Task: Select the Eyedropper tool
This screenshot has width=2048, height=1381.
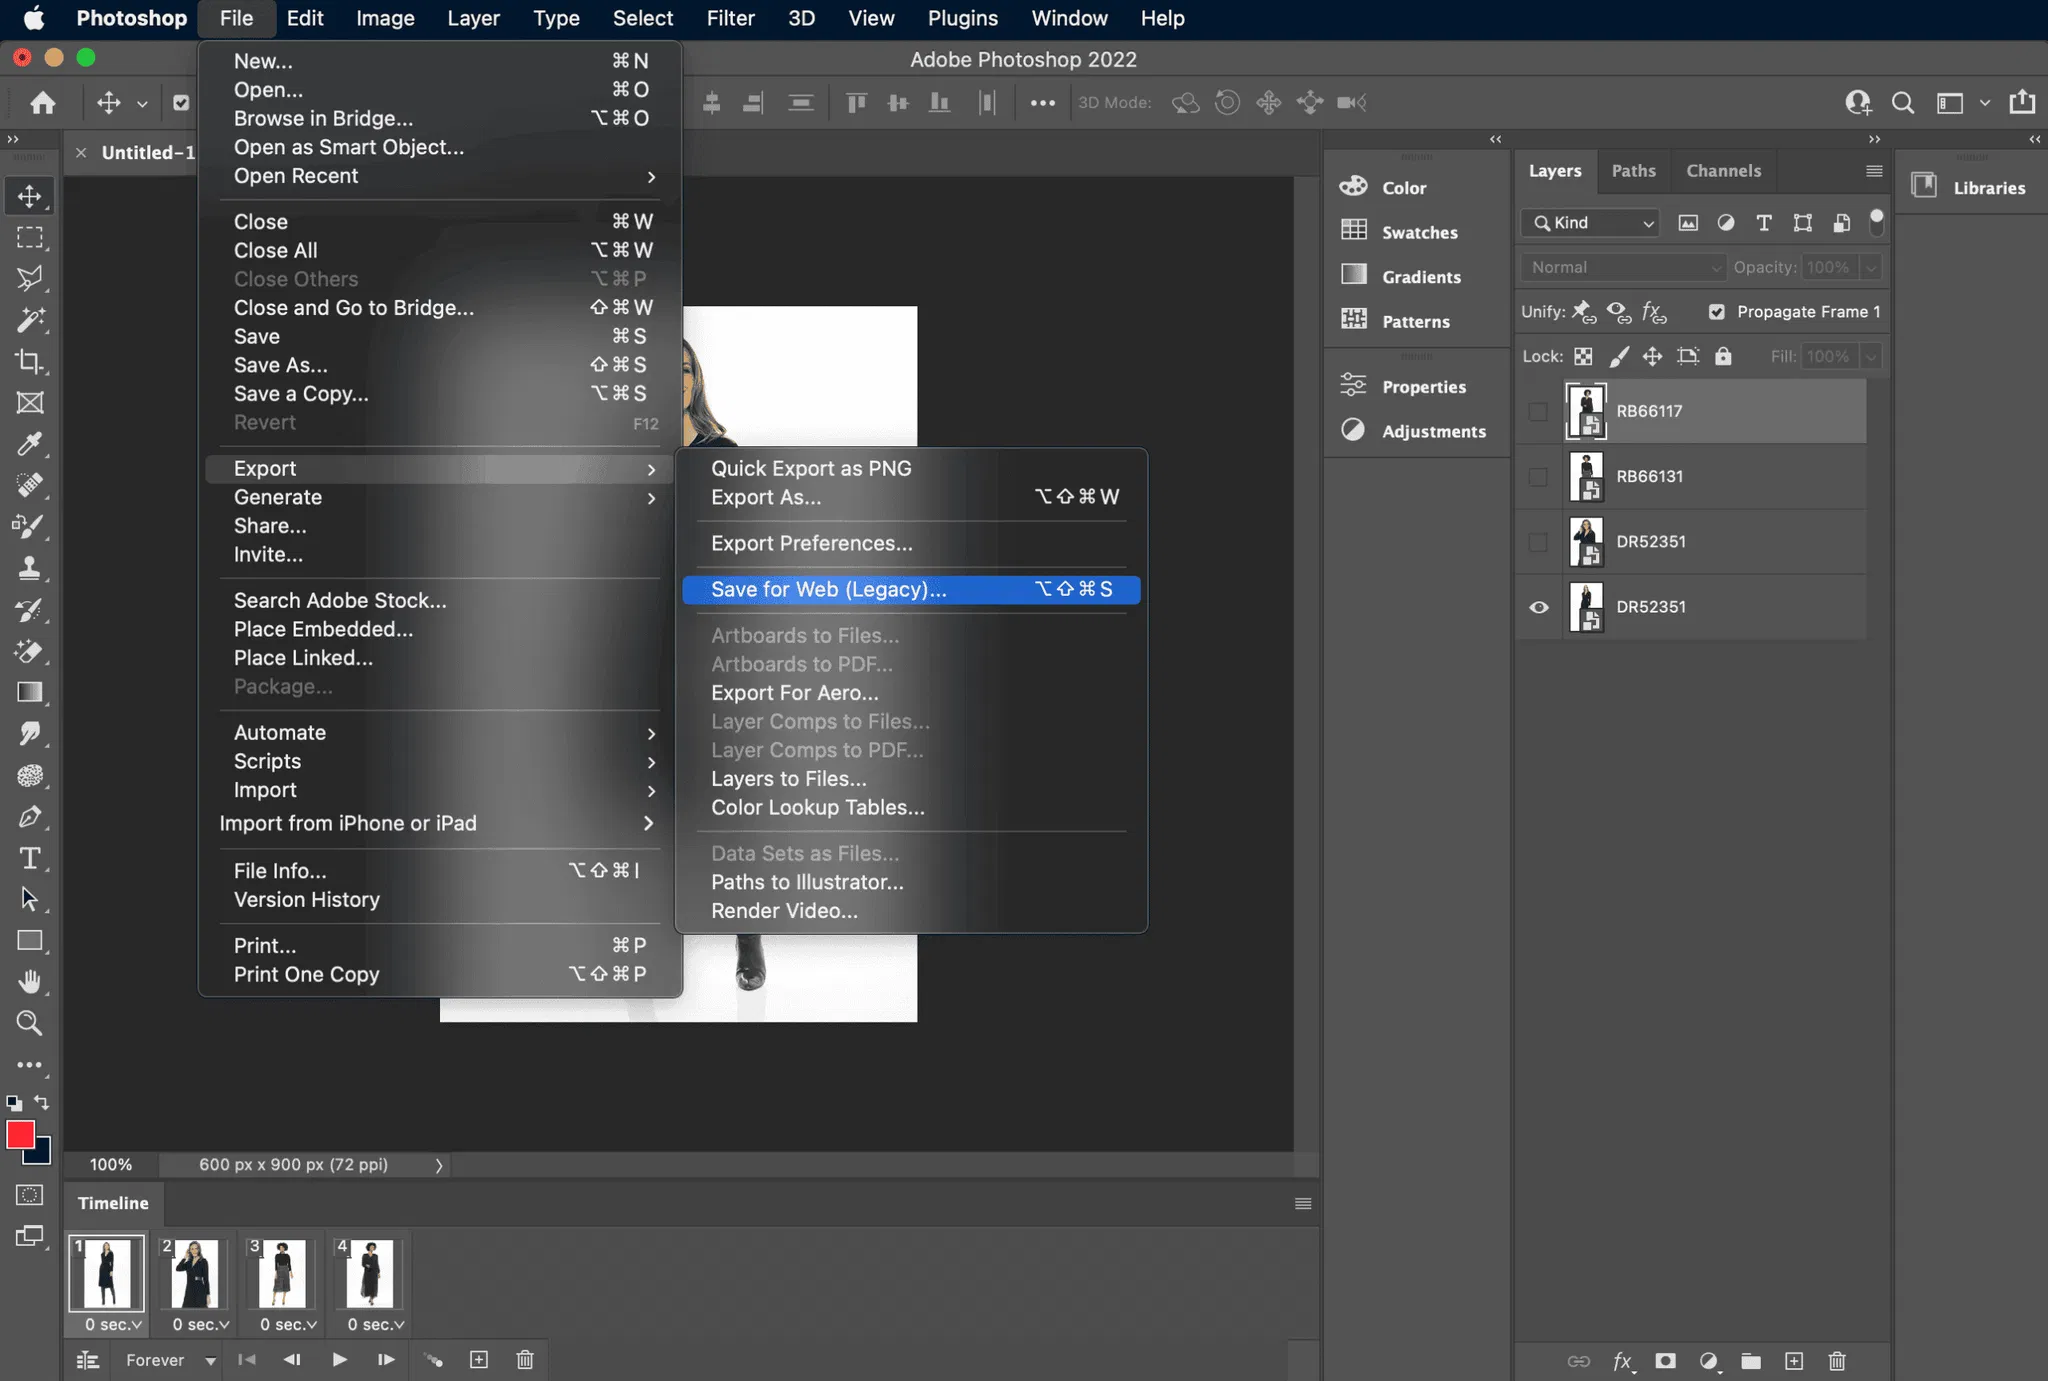Action: [x=29, y=444]
